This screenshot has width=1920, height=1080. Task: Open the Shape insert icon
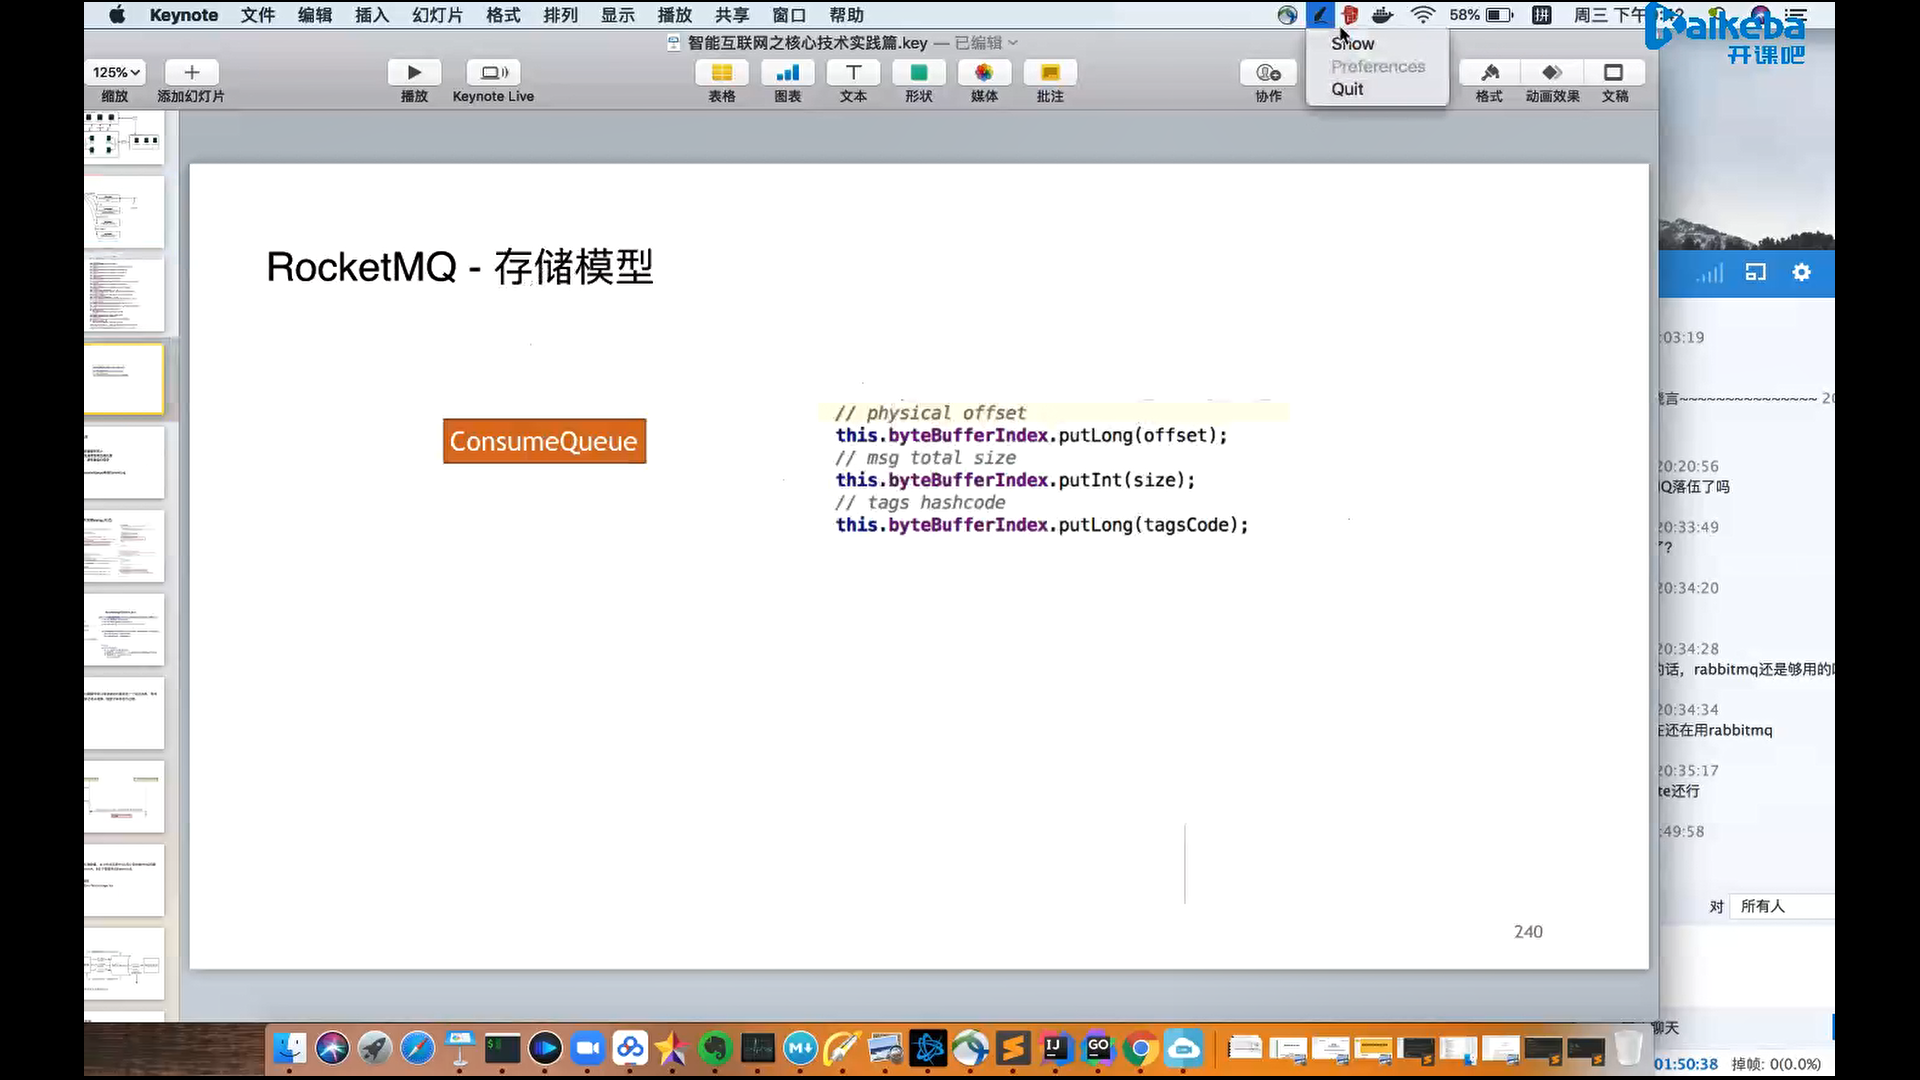[x=918, y=73]
